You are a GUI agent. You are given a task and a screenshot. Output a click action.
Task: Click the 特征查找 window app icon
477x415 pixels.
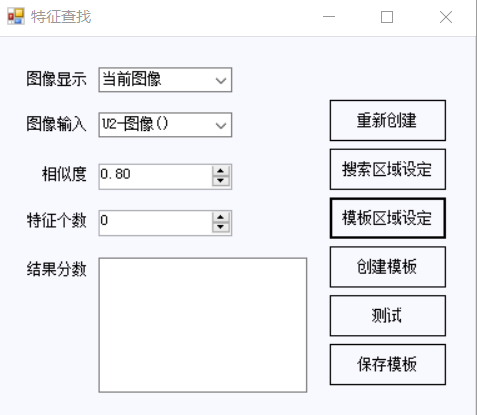pyautogui.click(x=16, y=16)
